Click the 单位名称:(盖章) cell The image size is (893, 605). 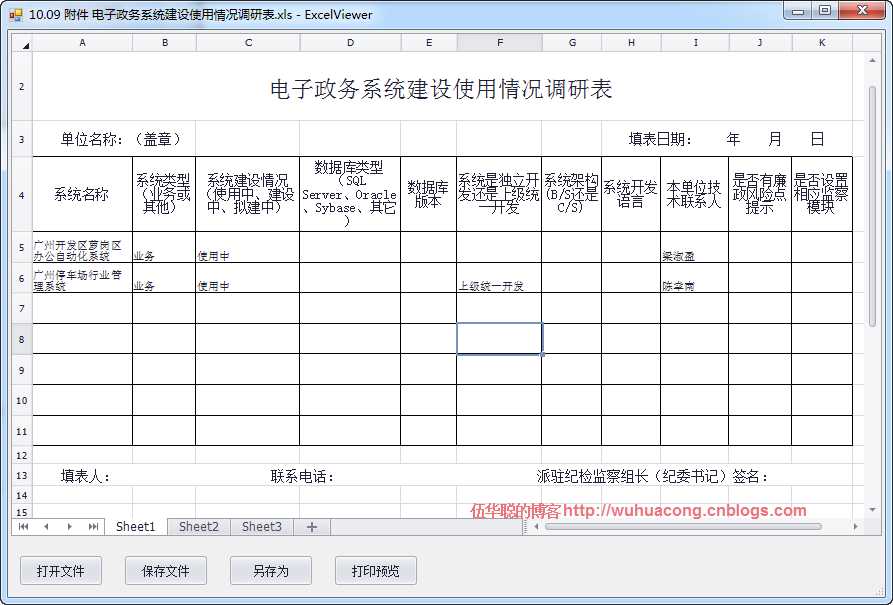[122, 139]
